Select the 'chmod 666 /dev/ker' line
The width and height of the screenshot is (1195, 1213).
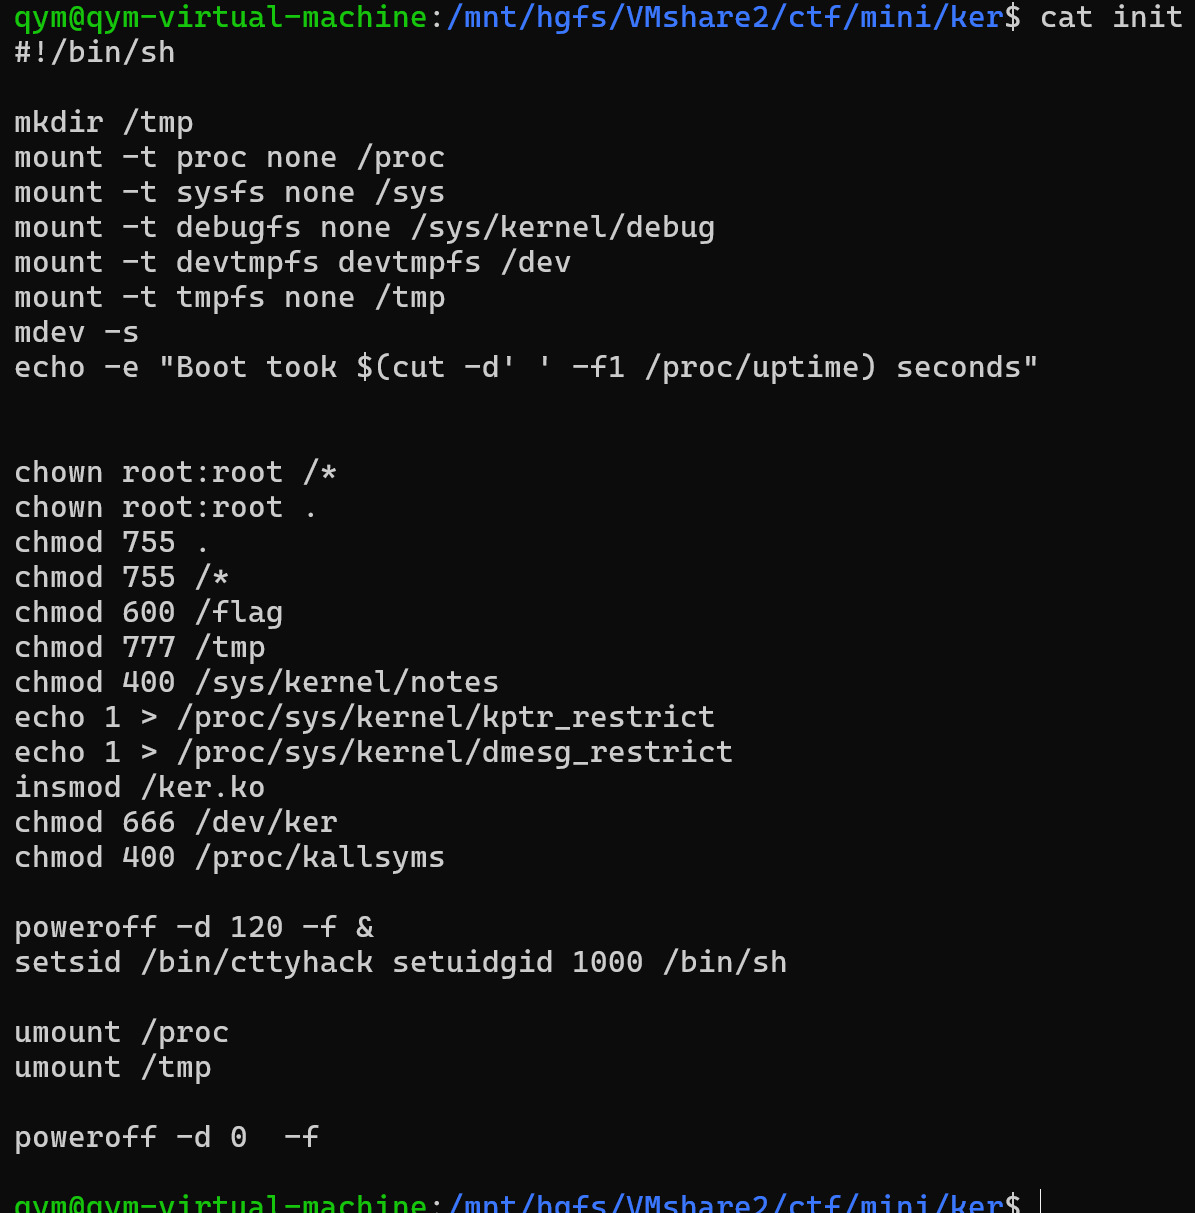[176, 823]
